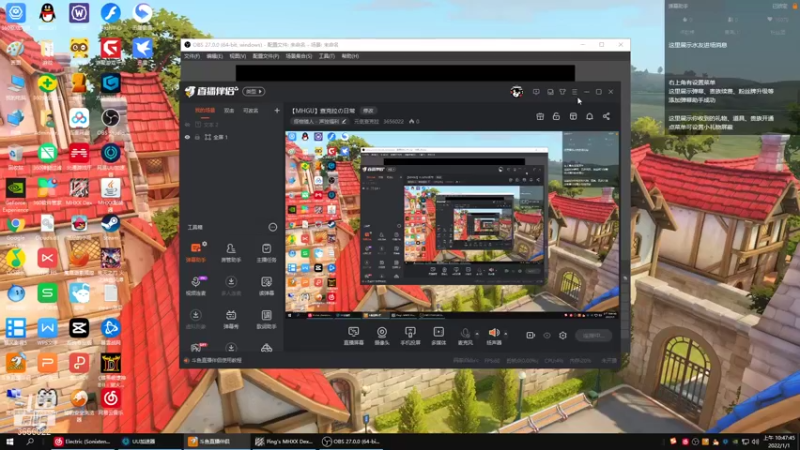Viewport: 800px width, 450px height.
Task: Click the 修改 button beside stream title
Action: tap(368, 111)
